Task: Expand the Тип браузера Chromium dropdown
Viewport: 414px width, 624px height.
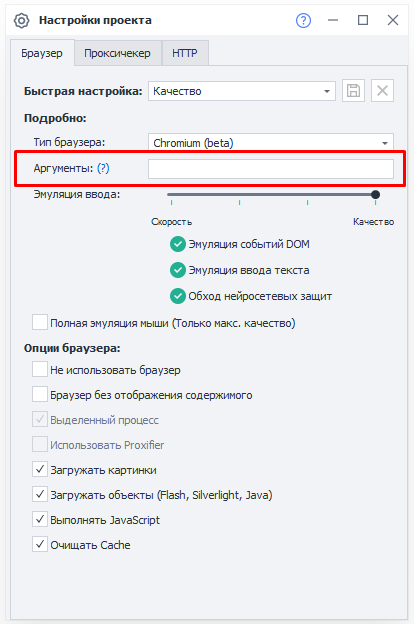Action: [x=271, y=142]
